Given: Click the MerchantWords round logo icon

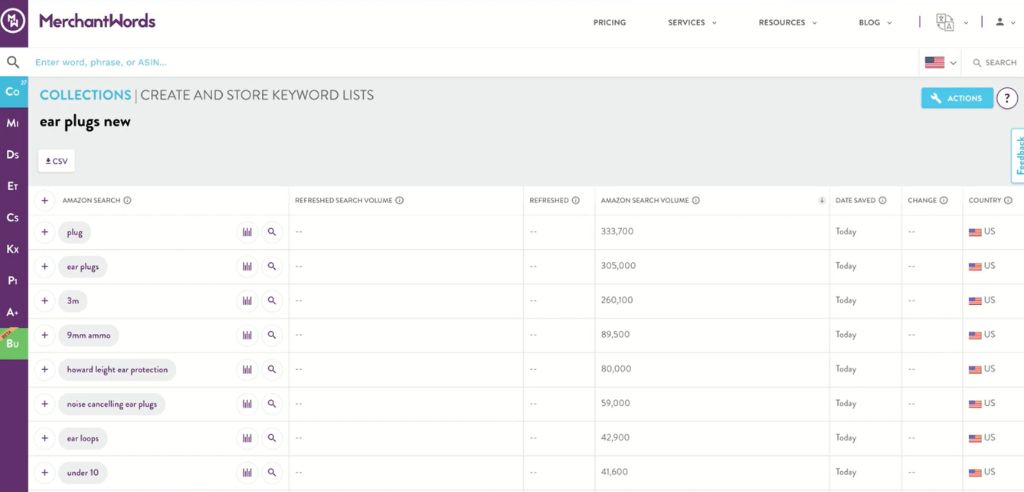Looking at the screenshot, I should (x=13, y=22).
